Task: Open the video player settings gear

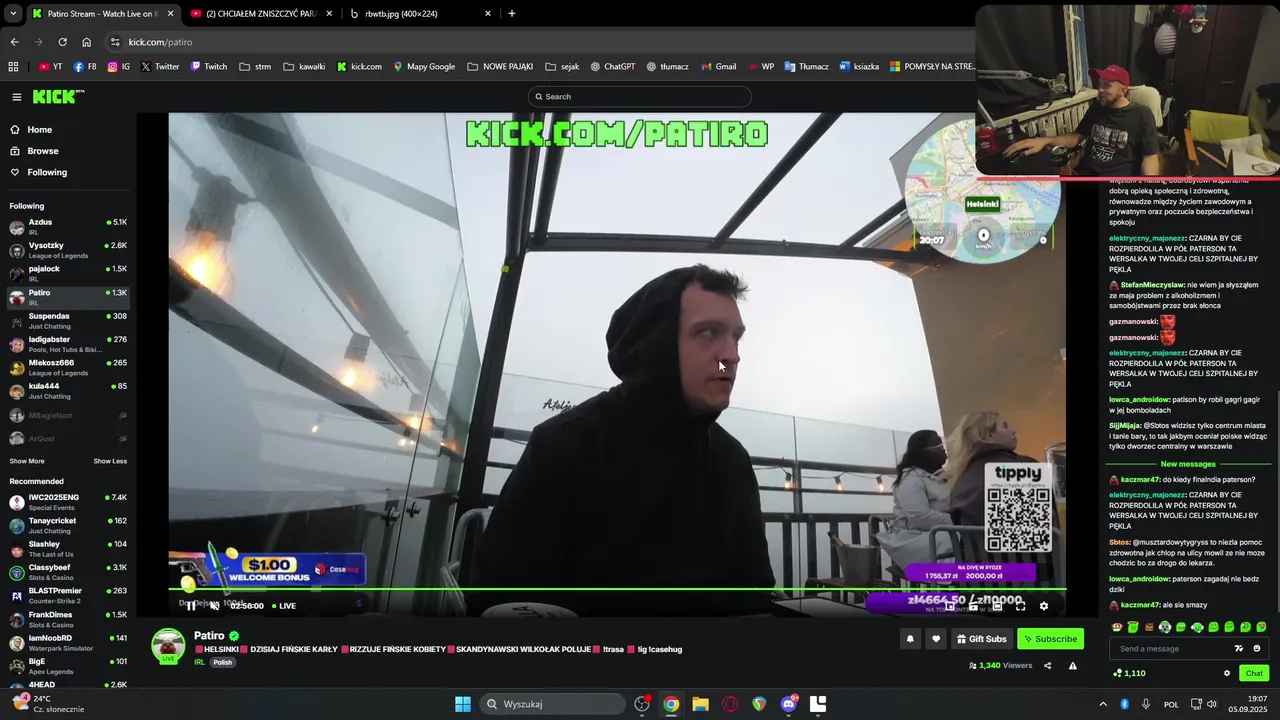Action: (1044, 606)
